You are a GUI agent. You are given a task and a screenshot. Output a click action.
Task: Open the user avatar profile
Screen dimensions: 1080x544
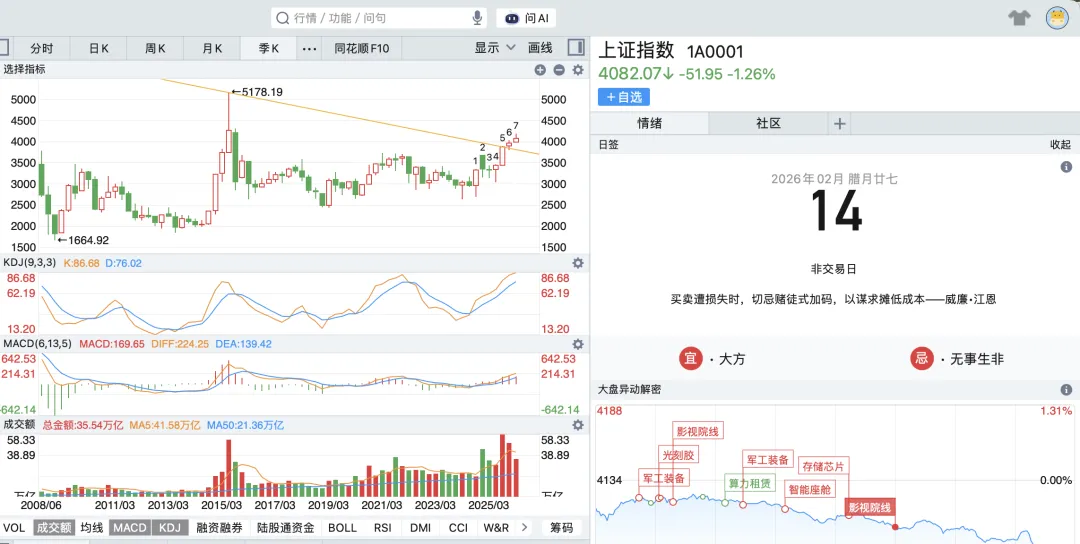pyautogui.click(x=1057, y=18)
